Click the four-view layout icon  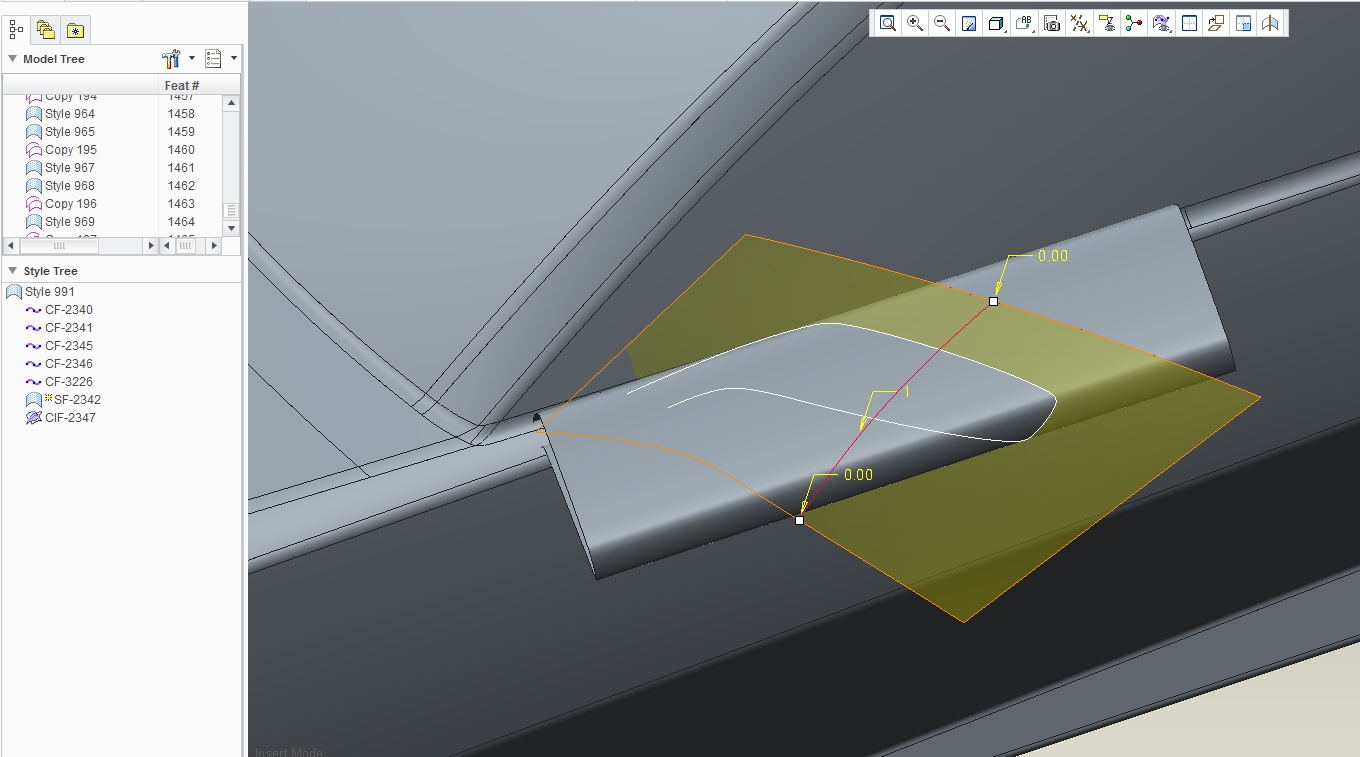click(1189, 24)
